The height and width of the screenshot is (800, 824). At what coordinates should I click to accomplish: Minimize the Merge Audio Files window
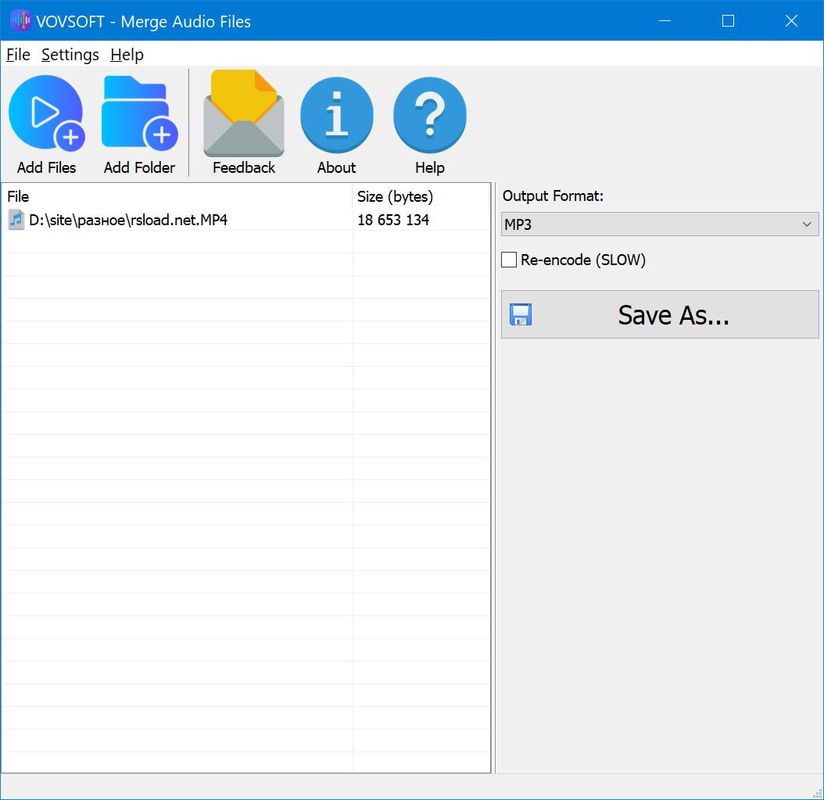[665, 21]
